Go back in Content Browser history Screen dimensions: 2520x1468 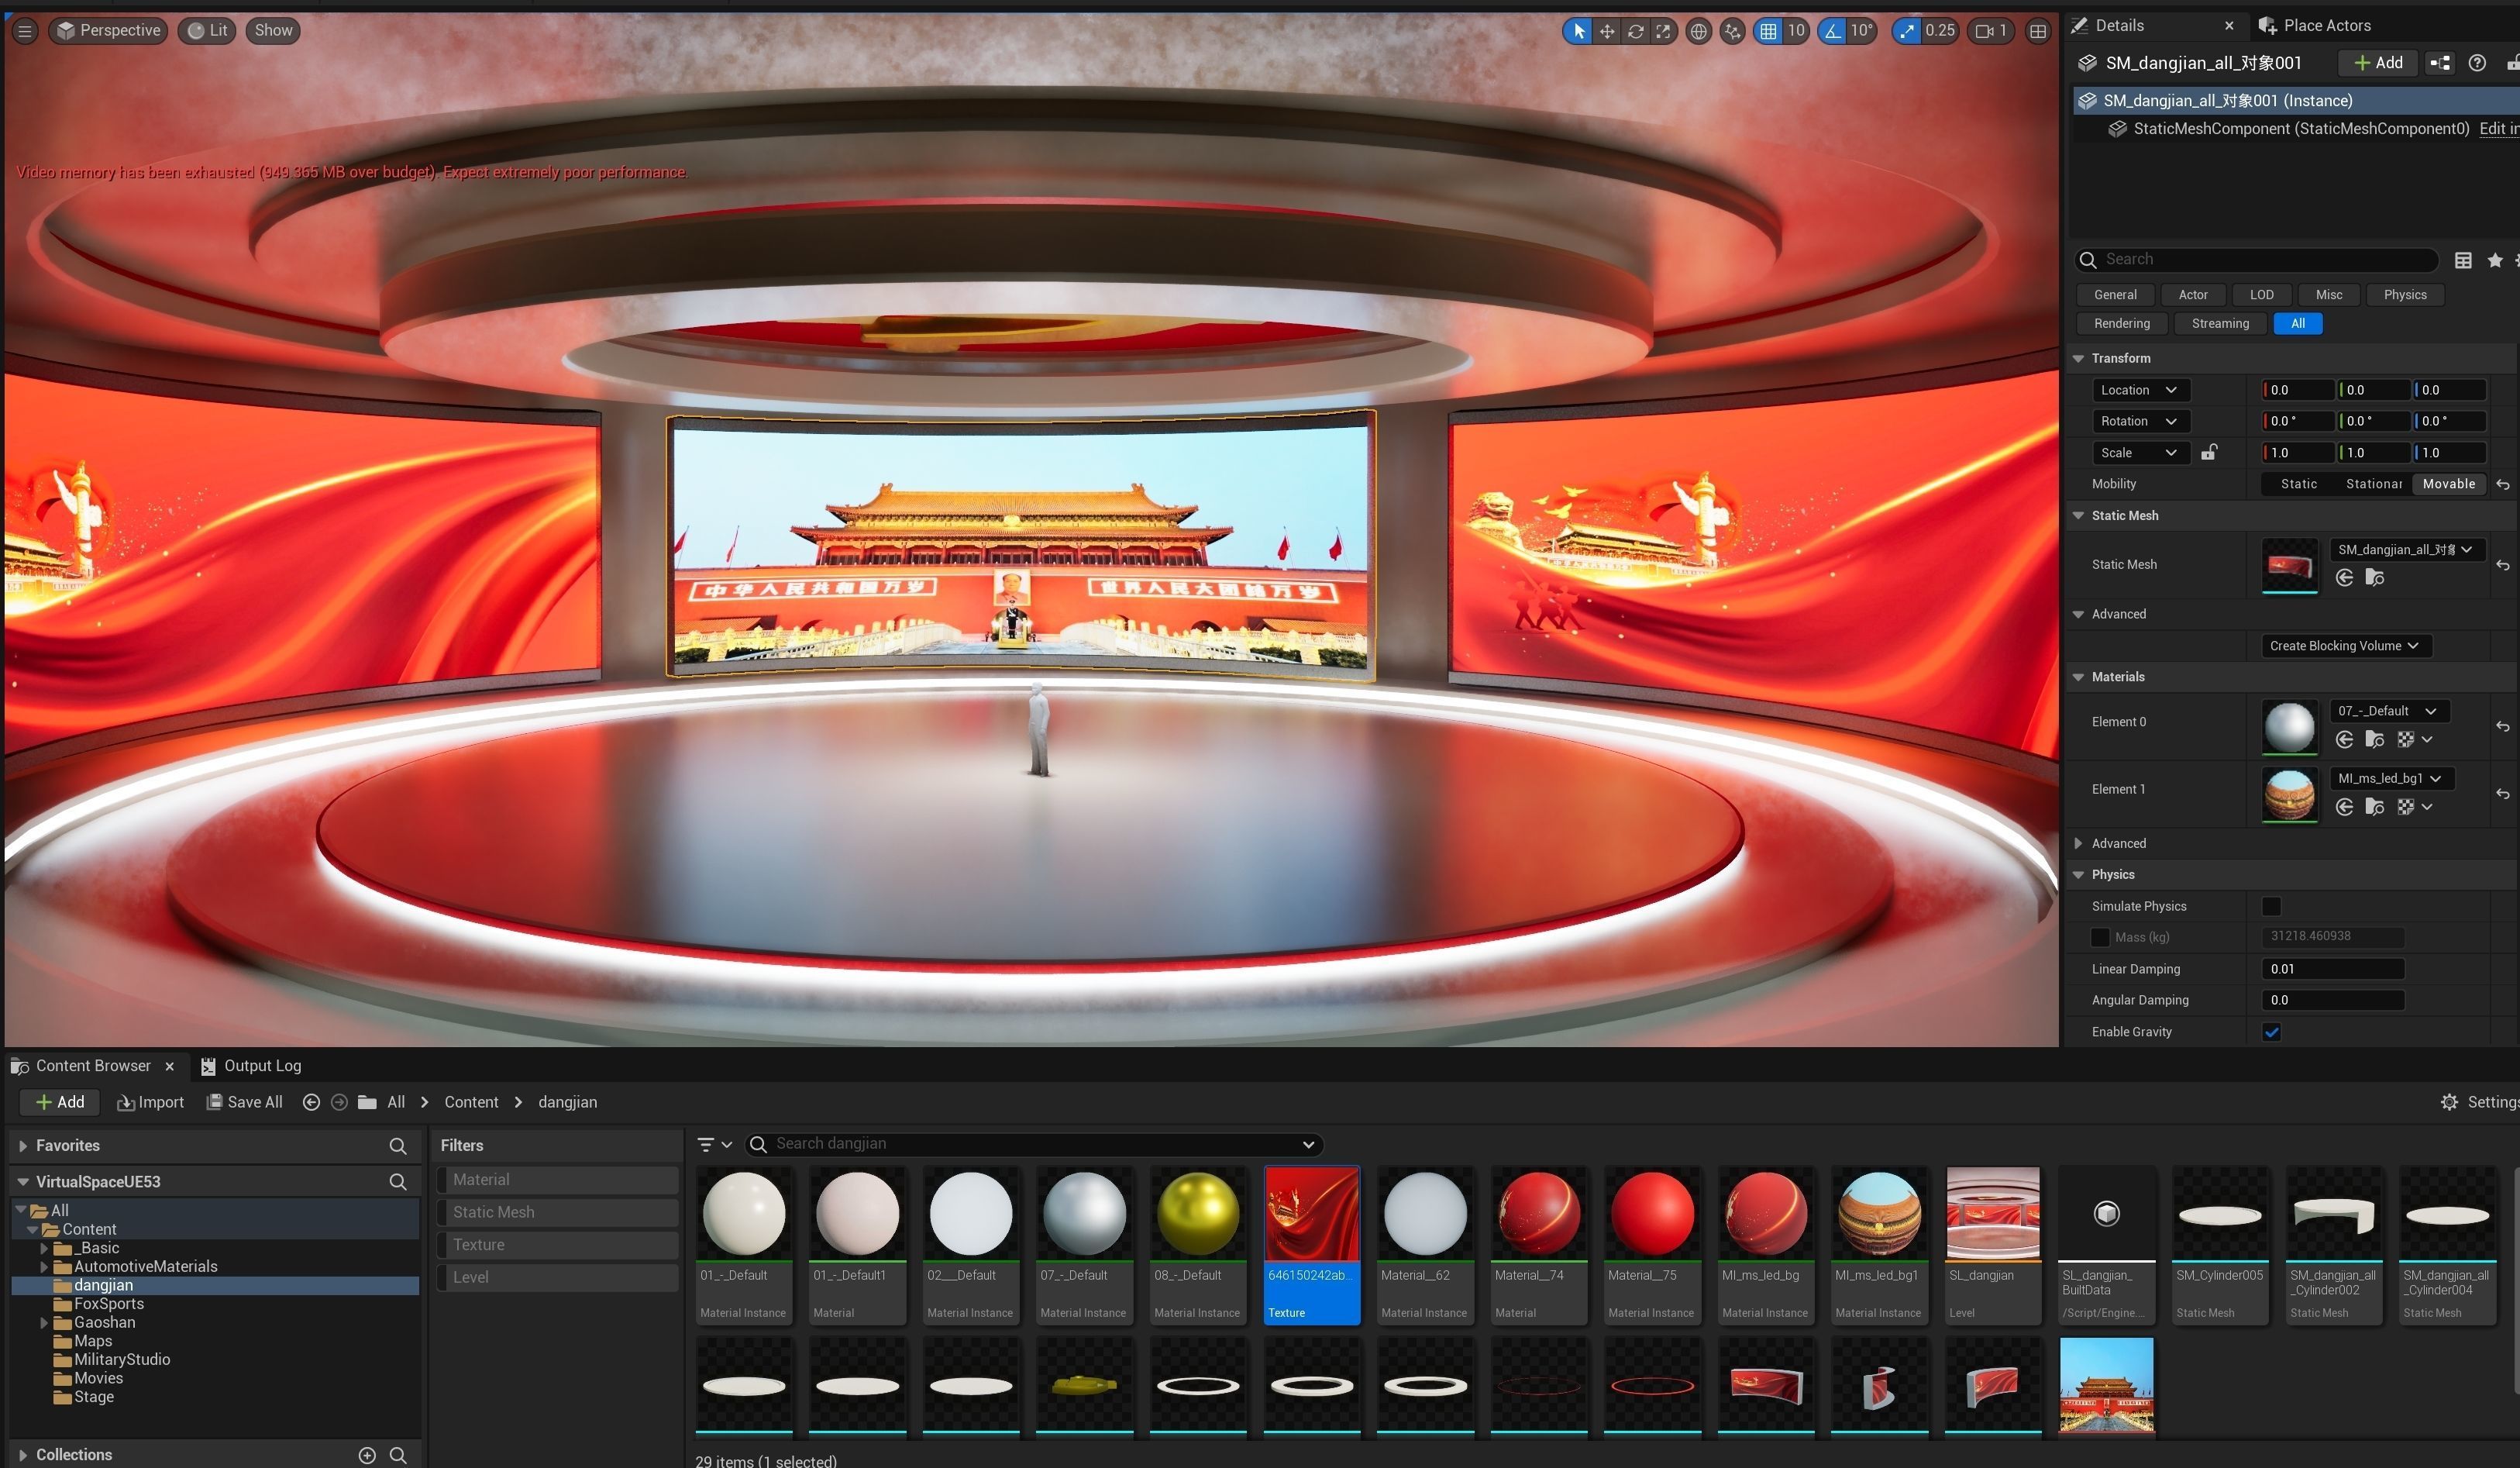pyautogui.click(x=311, y=1102)
